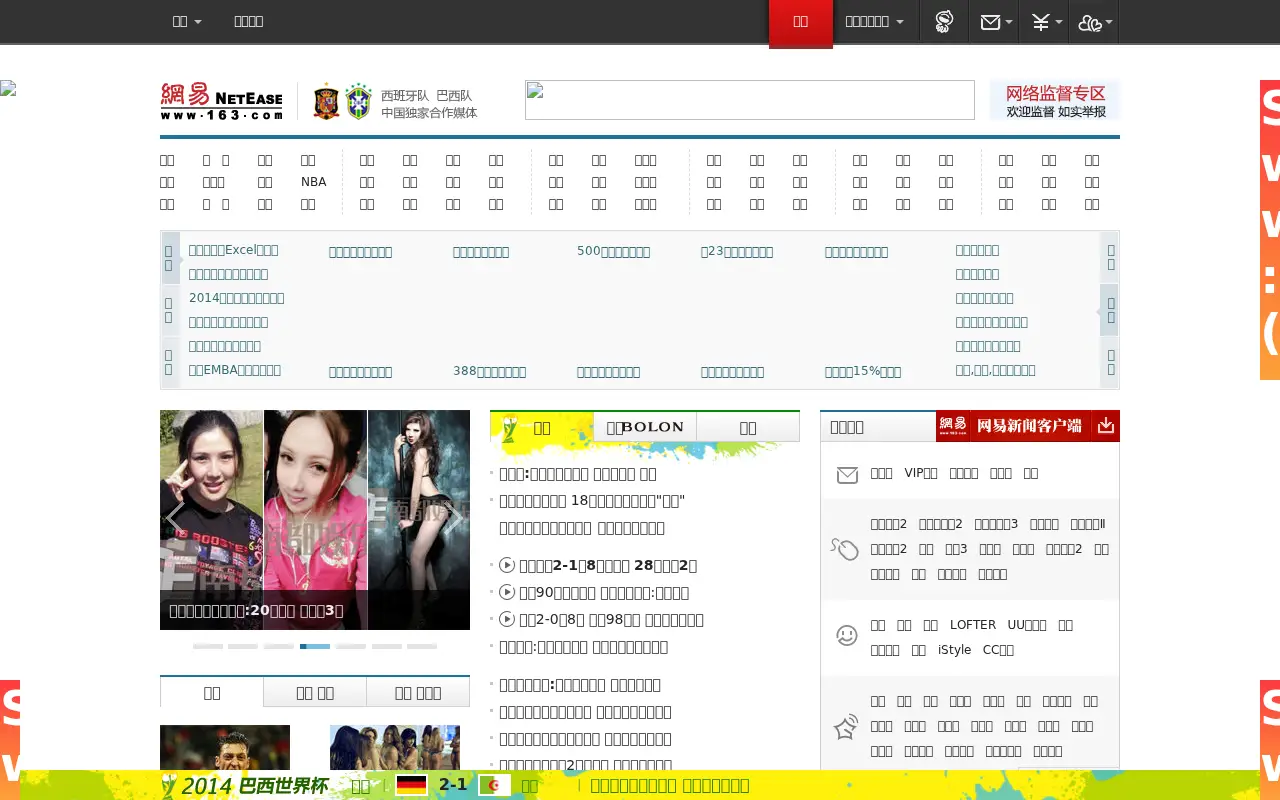This screenshot has width=1280, height=800.
Task: Expand the yen payment menu in top bar
Action: 1045,22
